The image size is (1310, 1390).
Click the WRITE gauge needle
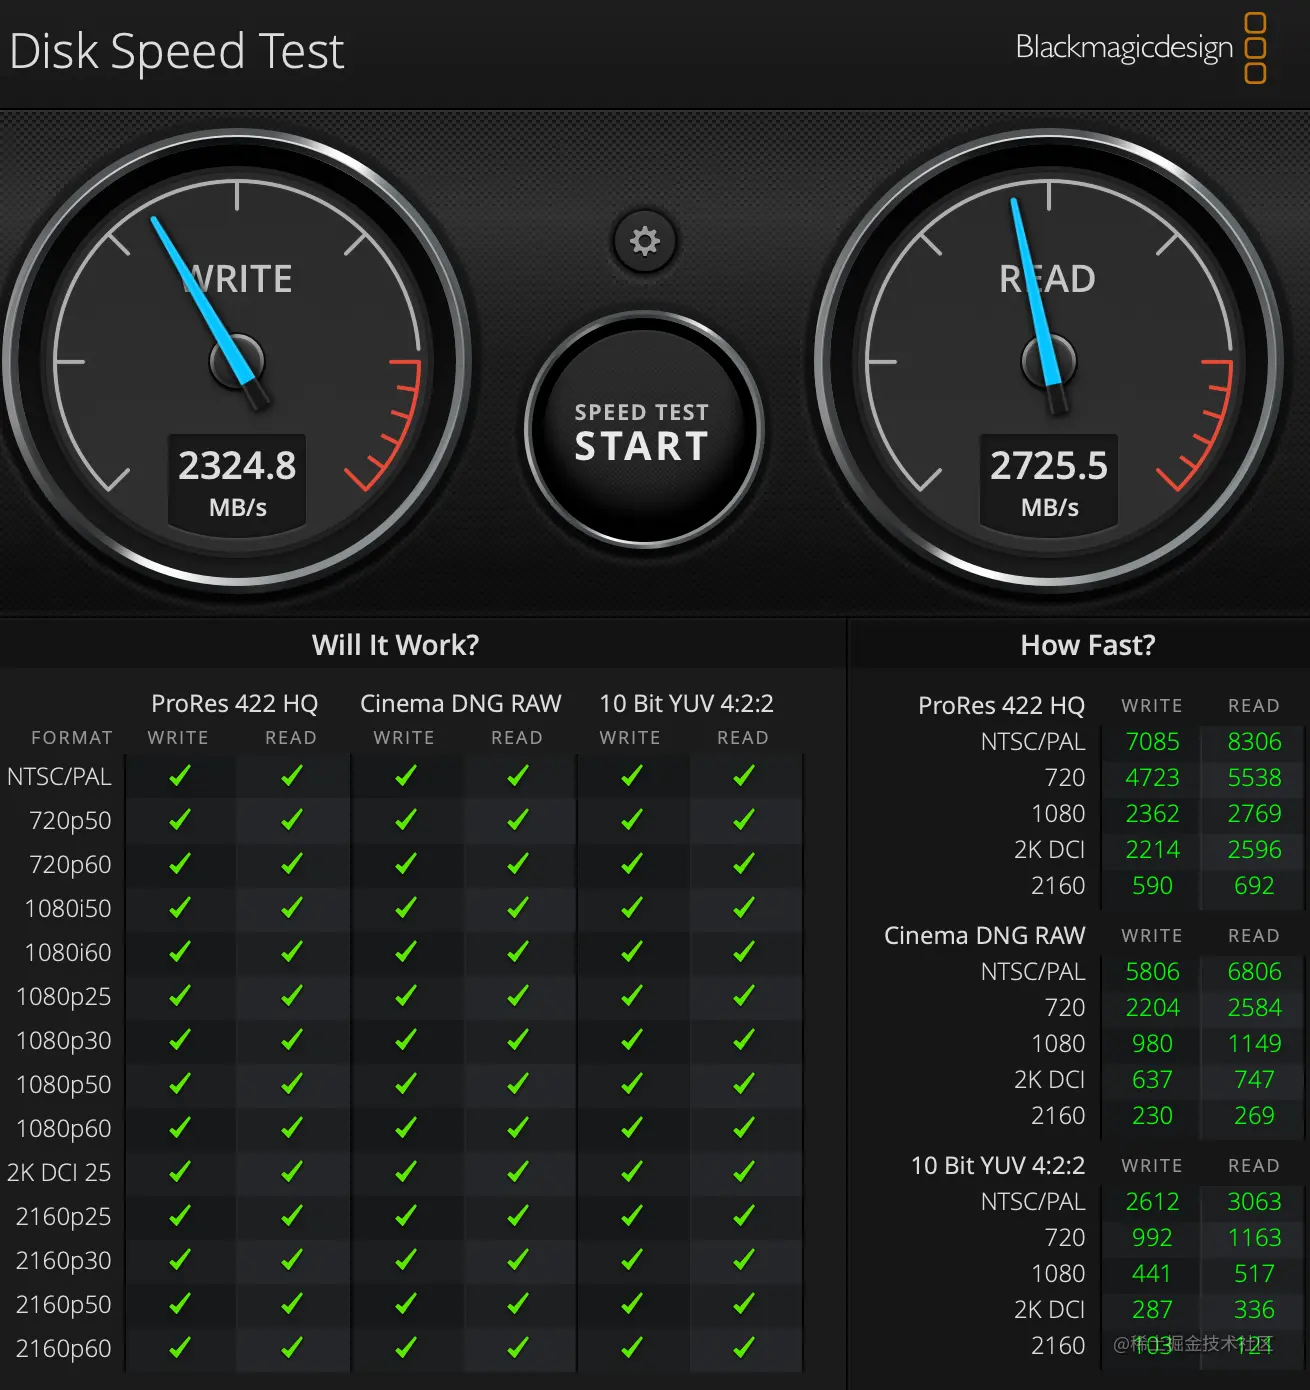pos(207,307)
